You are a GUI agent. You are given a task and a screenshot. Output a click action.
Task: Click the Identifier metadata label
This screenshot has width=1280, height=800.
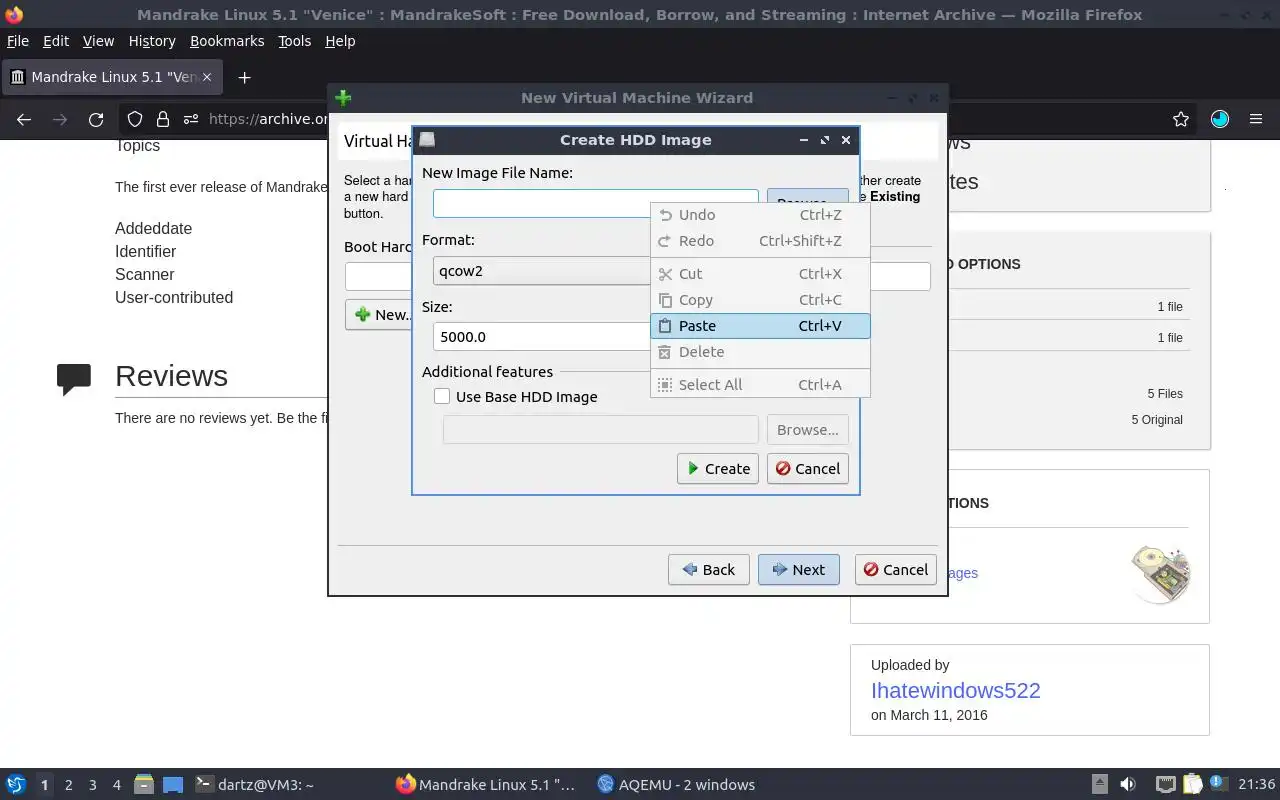click(x=145, y=252)
